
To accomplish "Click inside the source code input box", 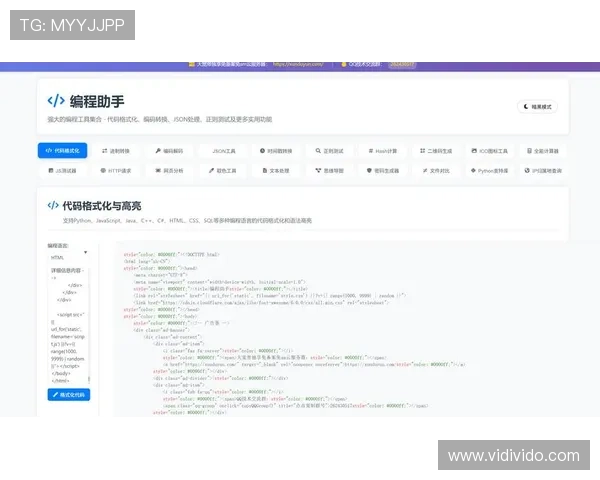I will tap(68, 325).
